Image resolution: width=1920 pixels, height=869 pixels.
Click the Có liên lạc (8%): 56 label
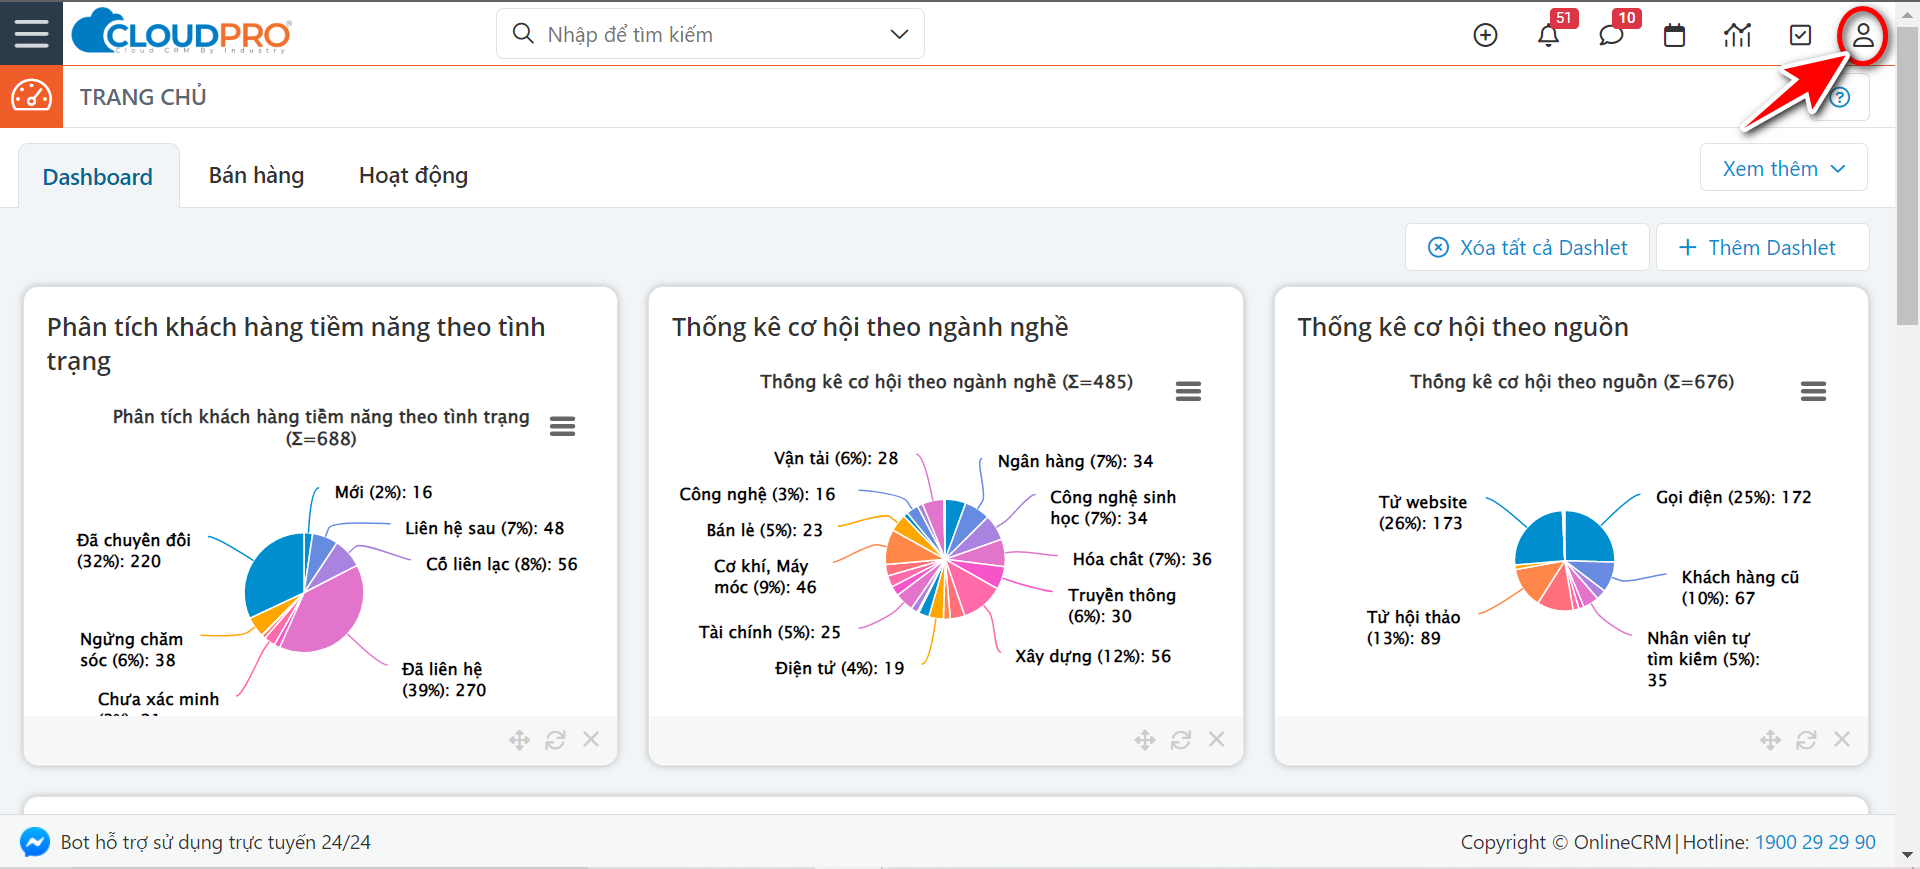pyautogui.click(x=501, y=564)
